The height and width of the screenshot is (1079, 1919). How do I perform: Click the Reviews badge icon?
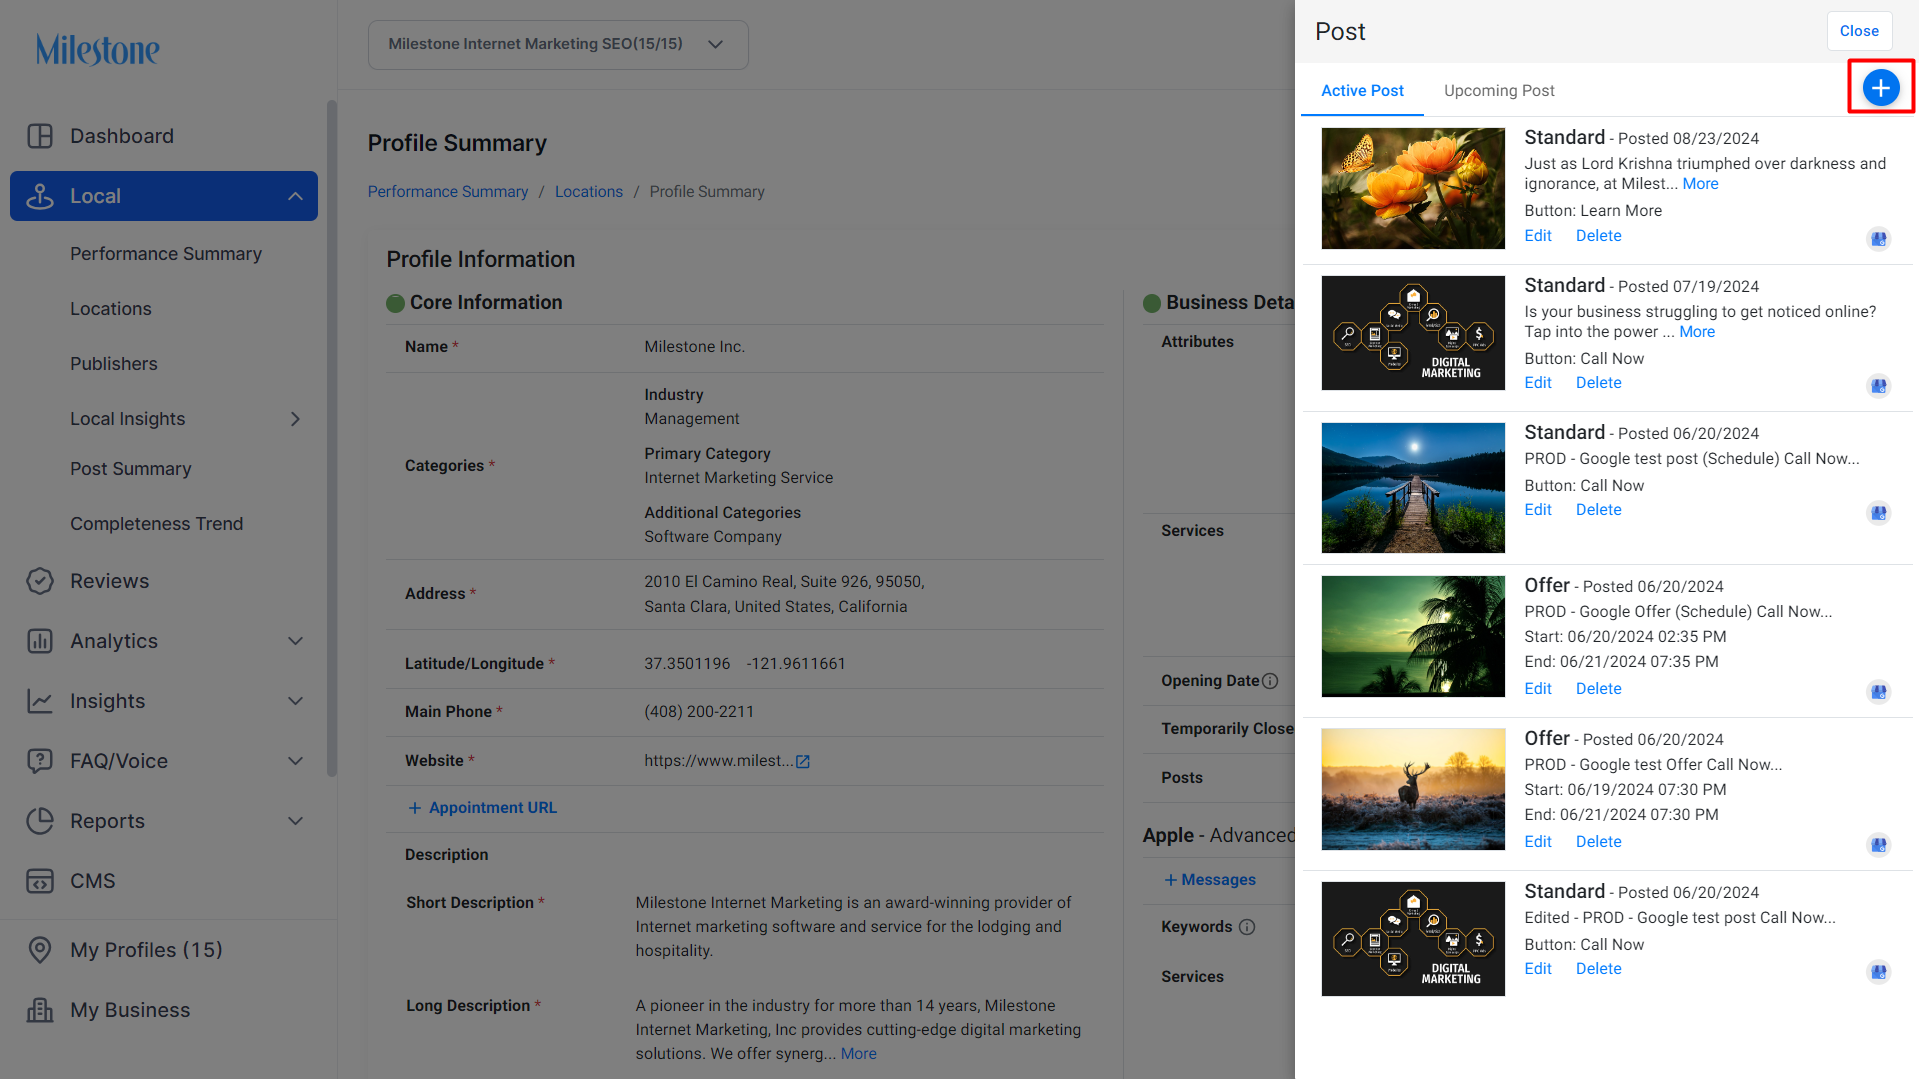click(x=40, y=581)
